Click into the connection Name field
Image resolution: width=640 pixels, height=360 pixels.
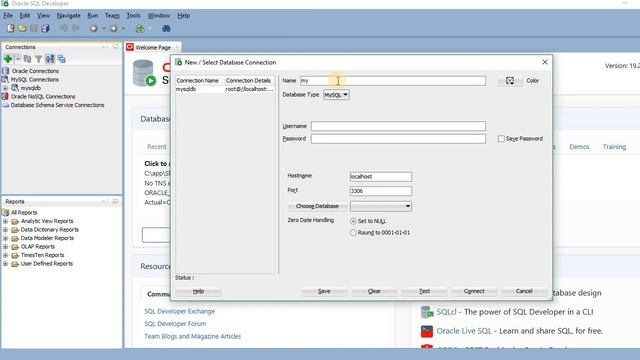[393, 81]
